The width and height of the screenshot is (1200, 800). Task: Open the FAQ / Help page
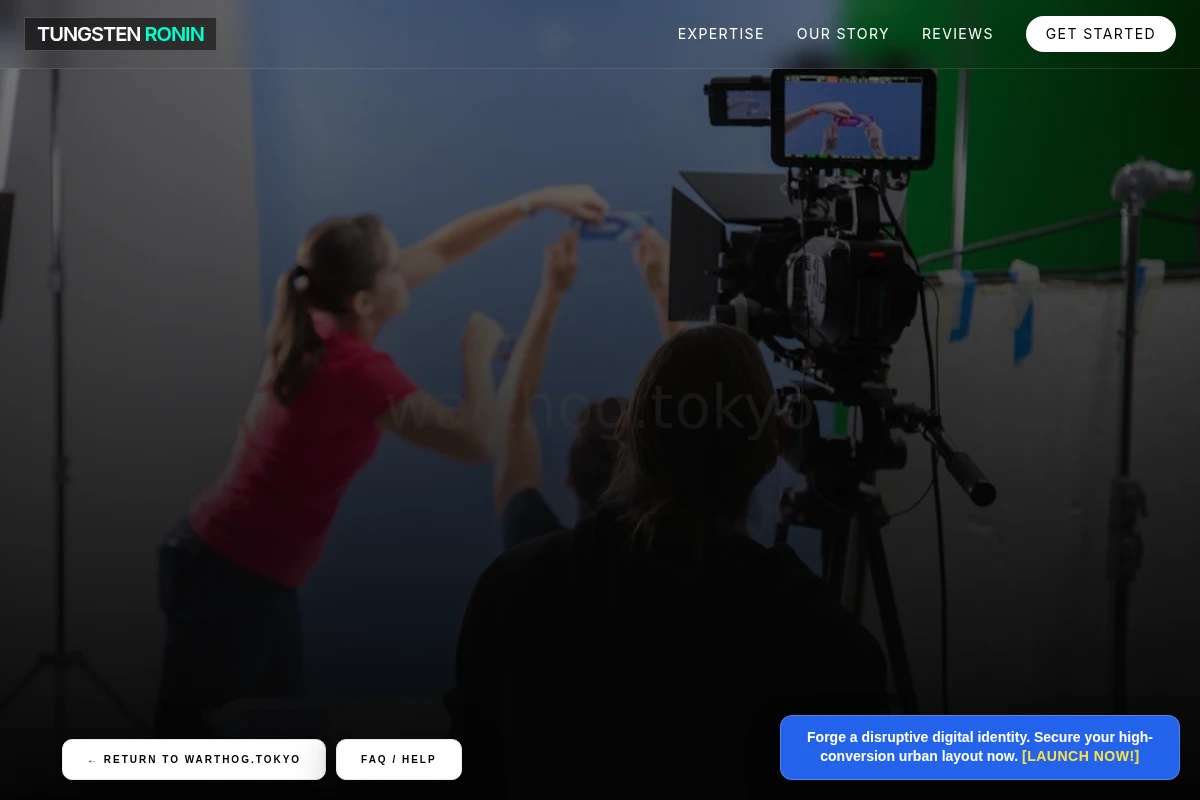click(x=399, y=759)
